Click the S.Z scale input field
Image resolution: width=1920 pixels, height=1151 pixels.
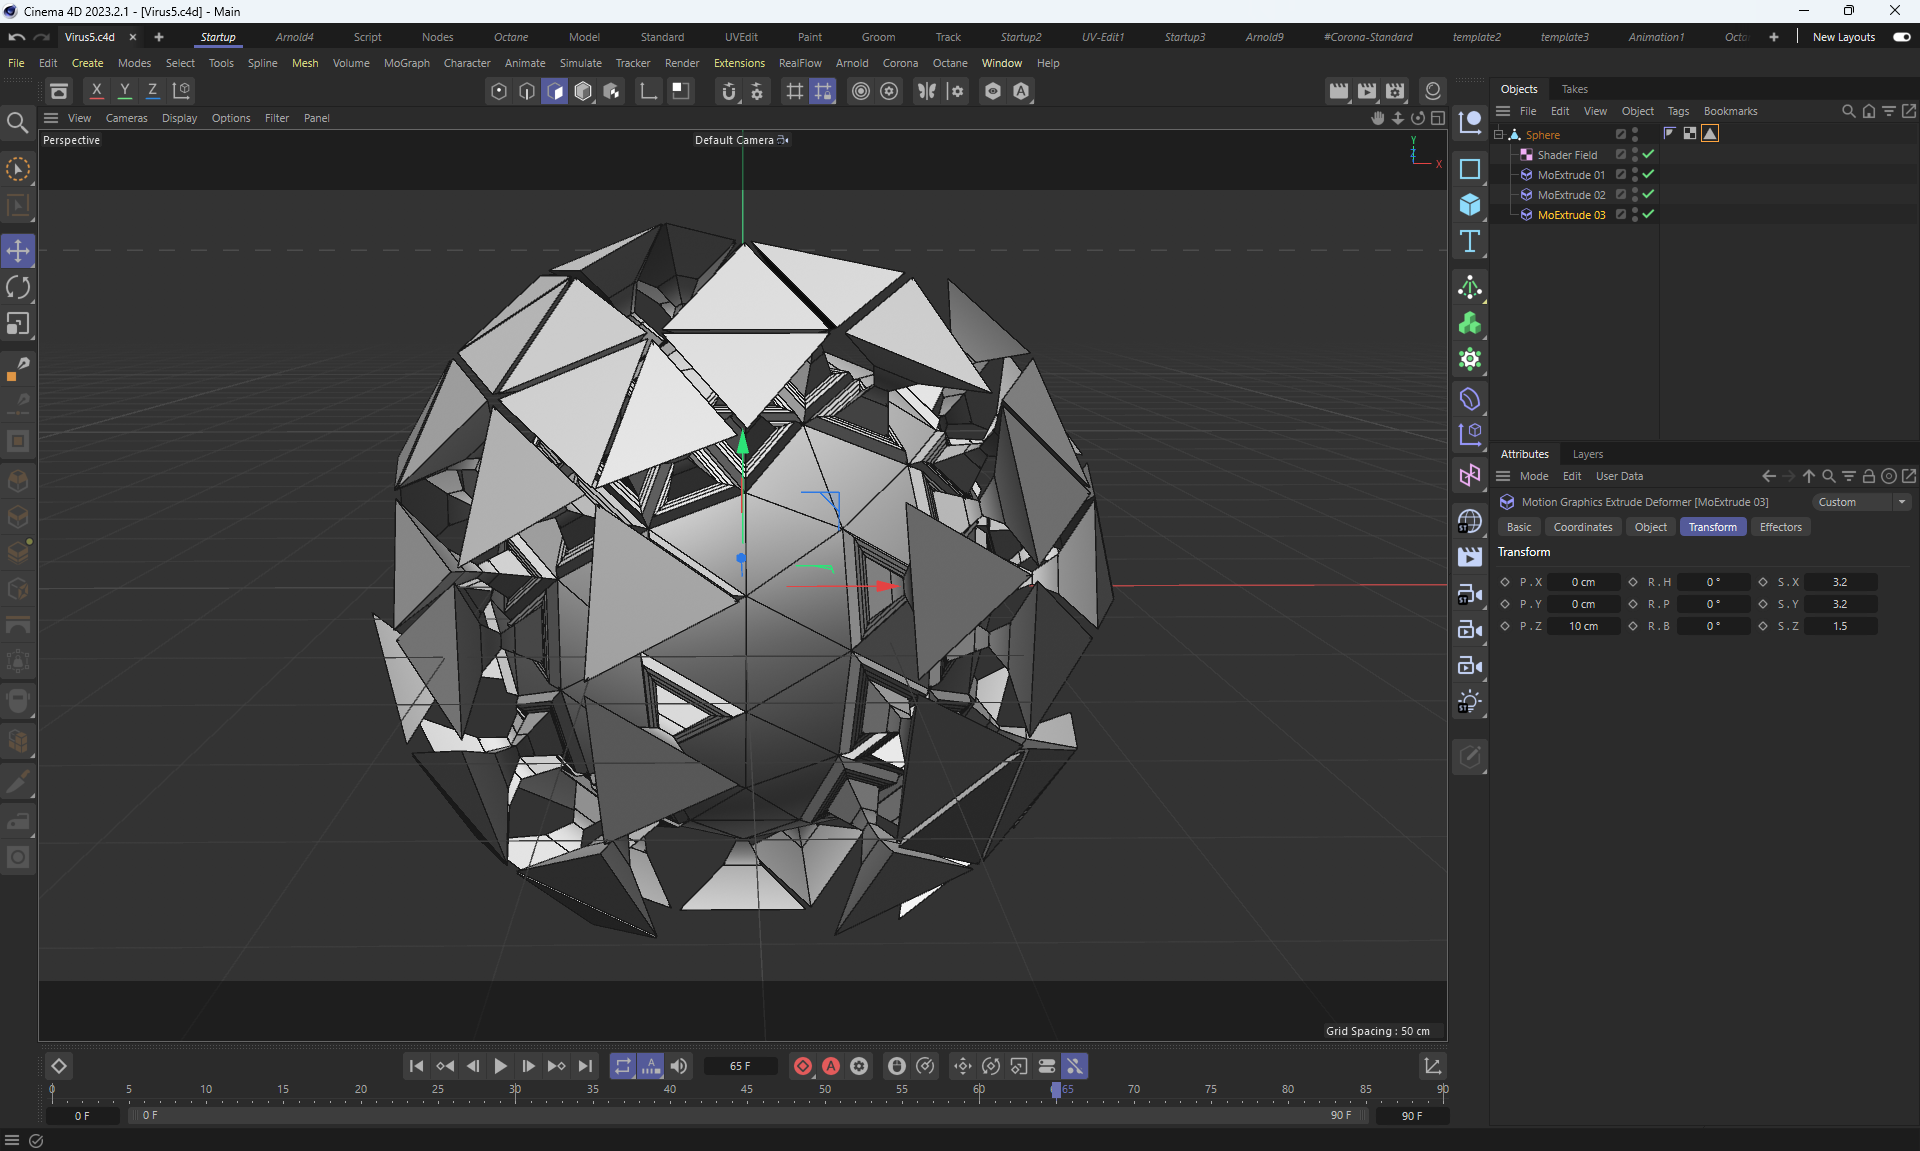1840,626
